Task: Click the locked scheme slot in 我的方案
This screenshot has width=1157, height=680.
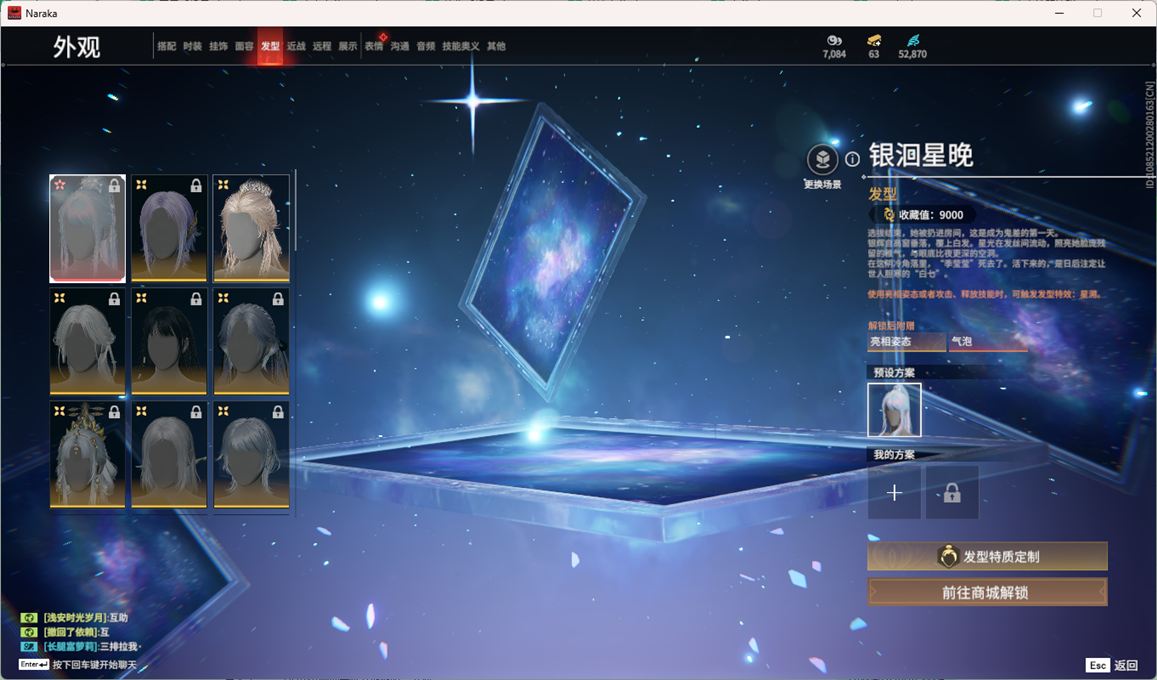Action: 952,492
